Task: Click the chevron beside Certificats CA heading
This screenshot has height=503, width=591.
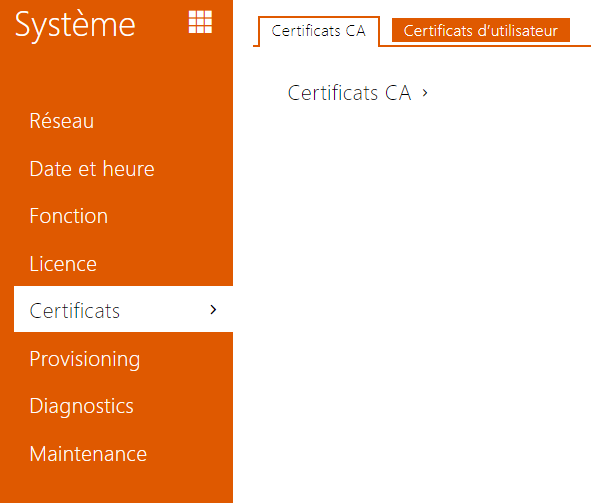Action: click(x=425, y=93)
